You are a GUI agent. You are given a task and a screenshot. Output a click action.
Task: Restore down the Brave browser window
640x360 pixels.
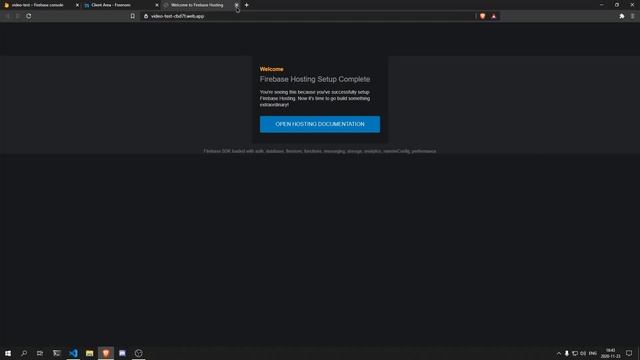pos(617,5)
